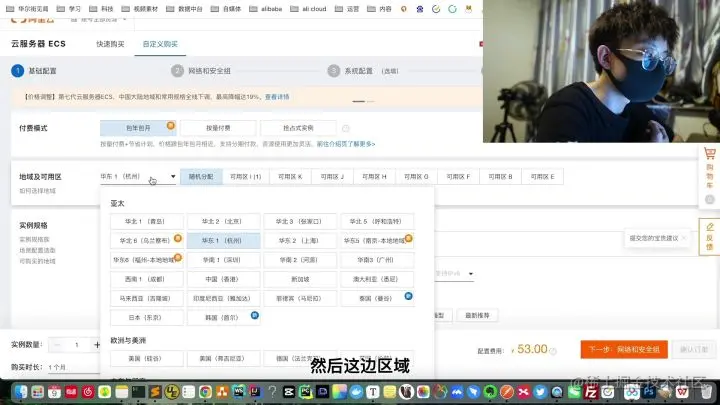Open the 数据中台 bookmarks folder

(184, 9)
